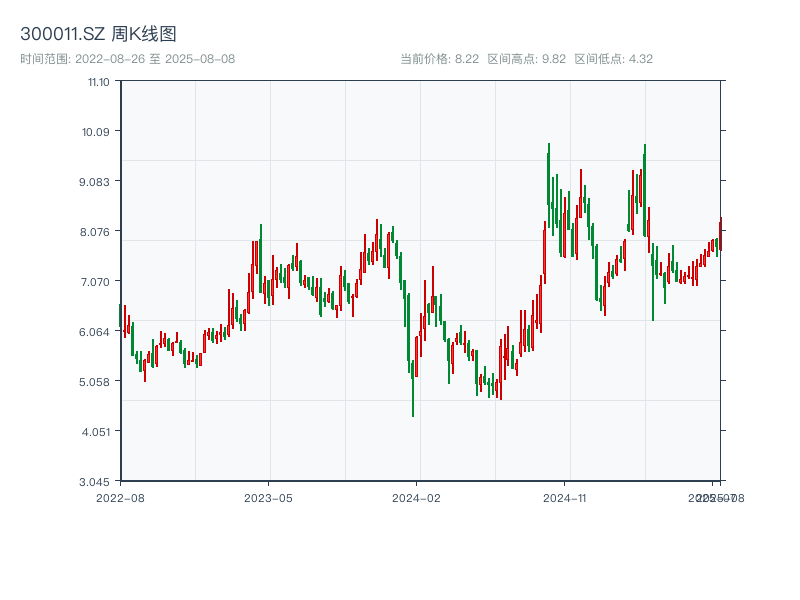The width and height of the screenshot is (800, 600).
Task: Click the 300011.SZ 周K线图 chart title
Action: click(98, 34)
